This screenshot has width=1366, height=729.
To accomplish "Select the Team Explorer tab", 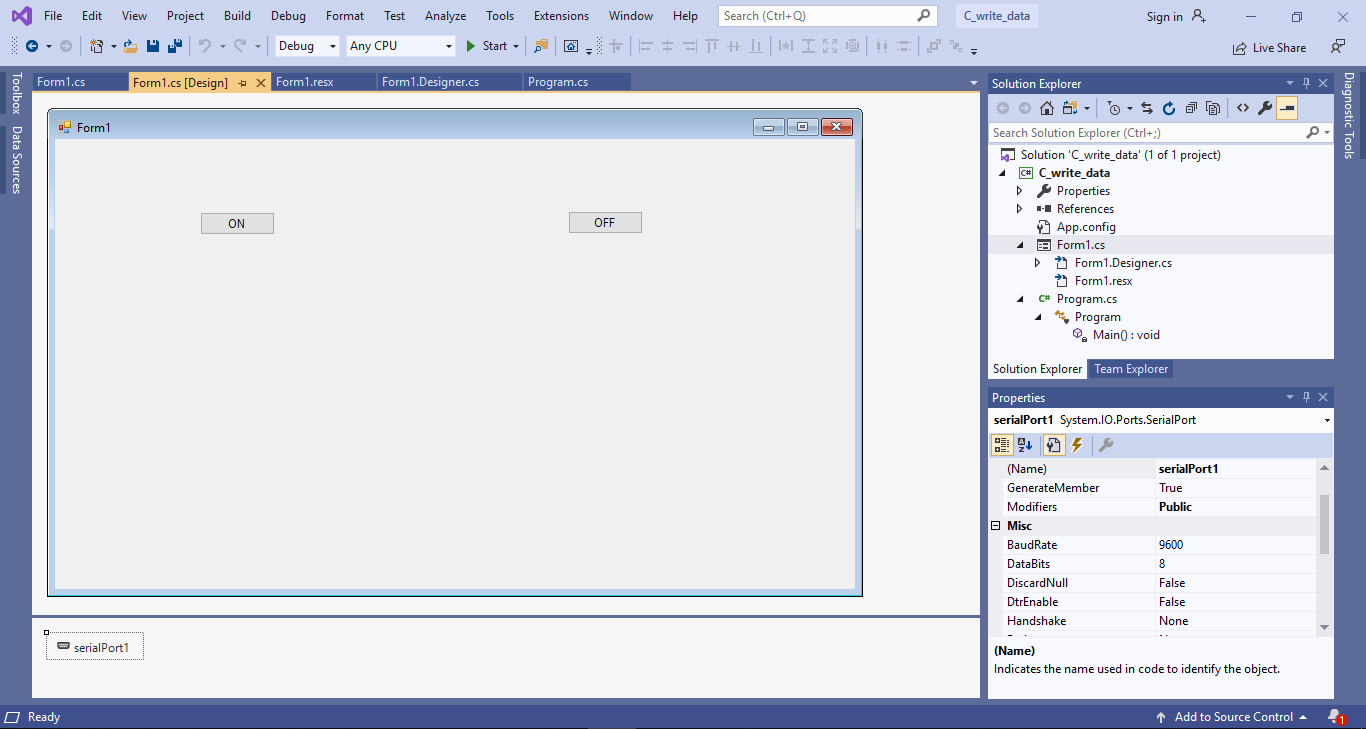I will [x=1130, y=368].
